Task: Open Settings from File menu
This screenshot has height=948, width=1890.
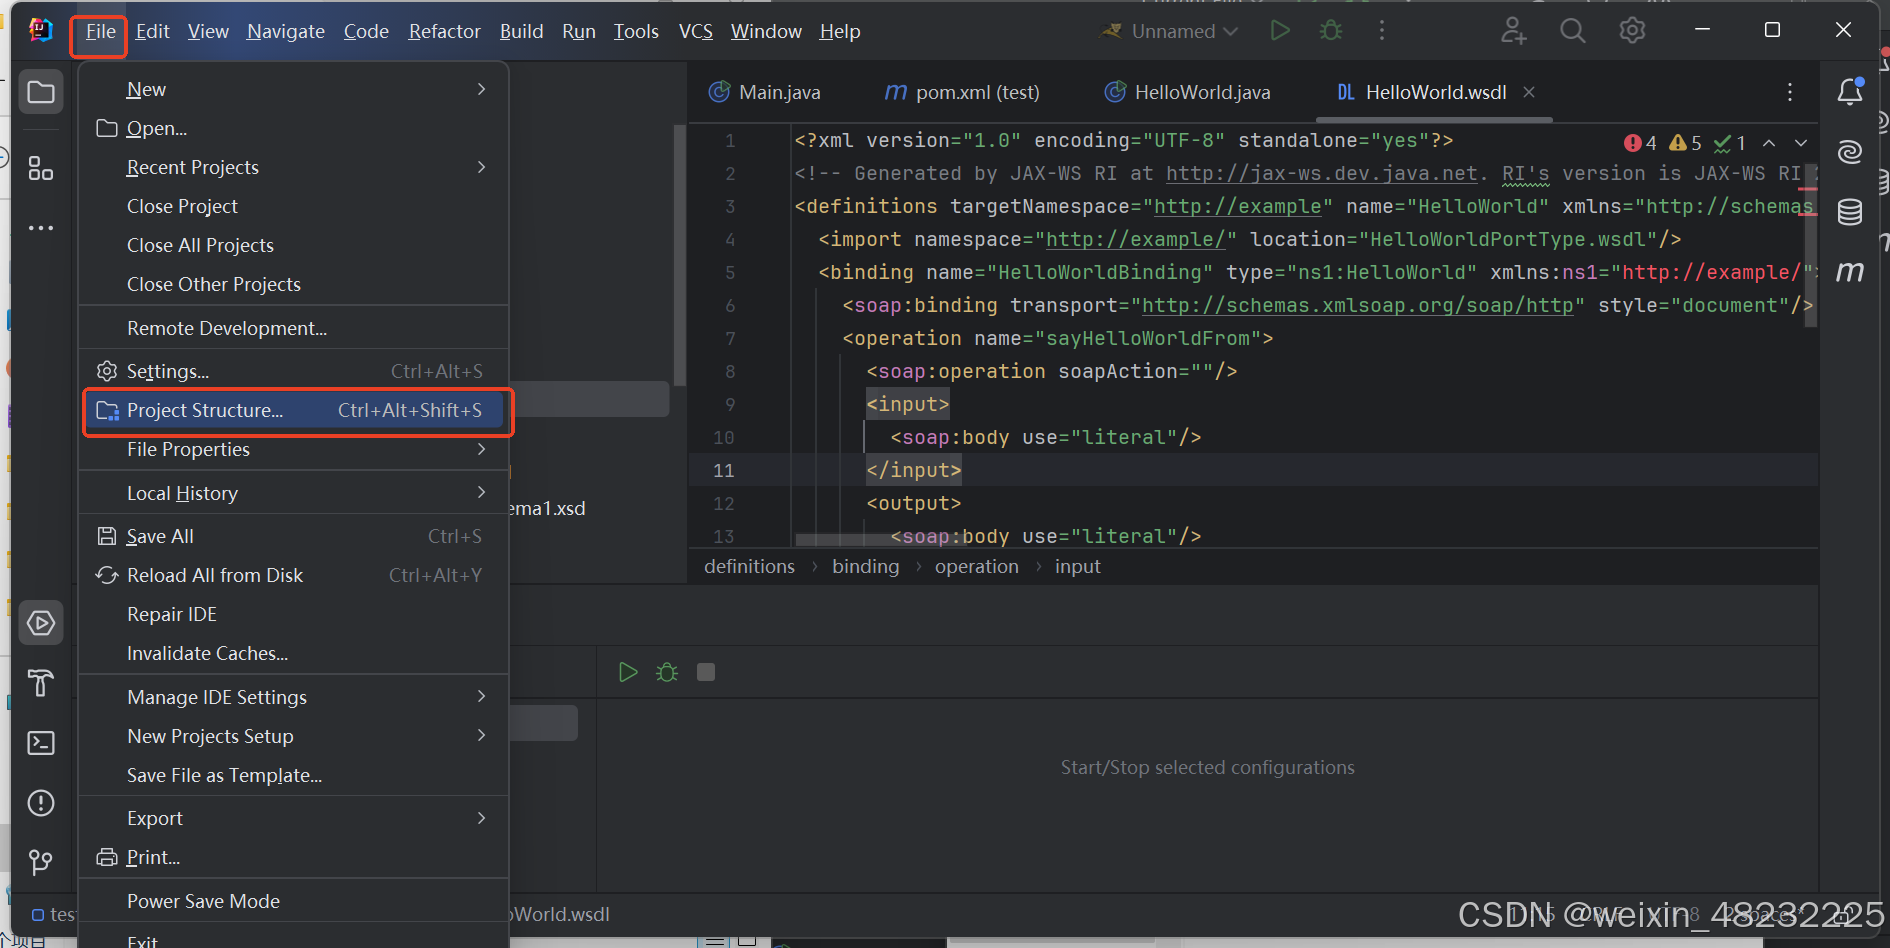Action: click(x=293, y=371)
